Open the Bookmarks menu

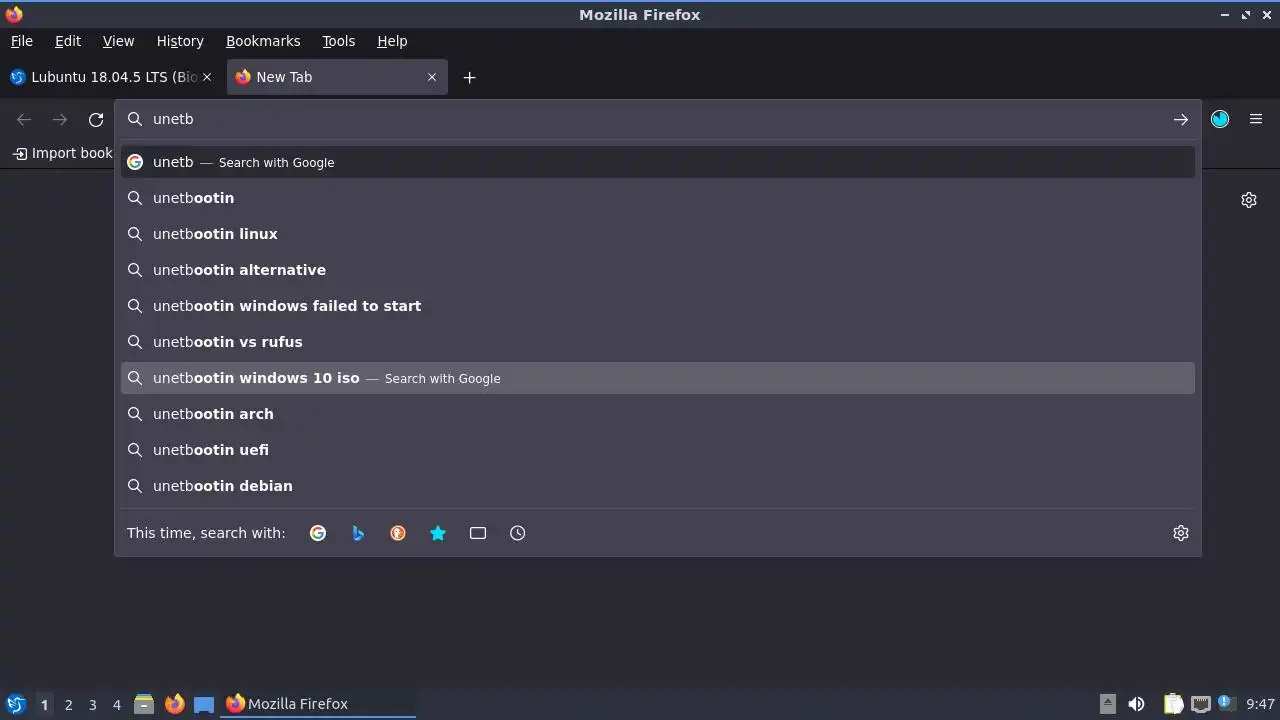[263, 41]
